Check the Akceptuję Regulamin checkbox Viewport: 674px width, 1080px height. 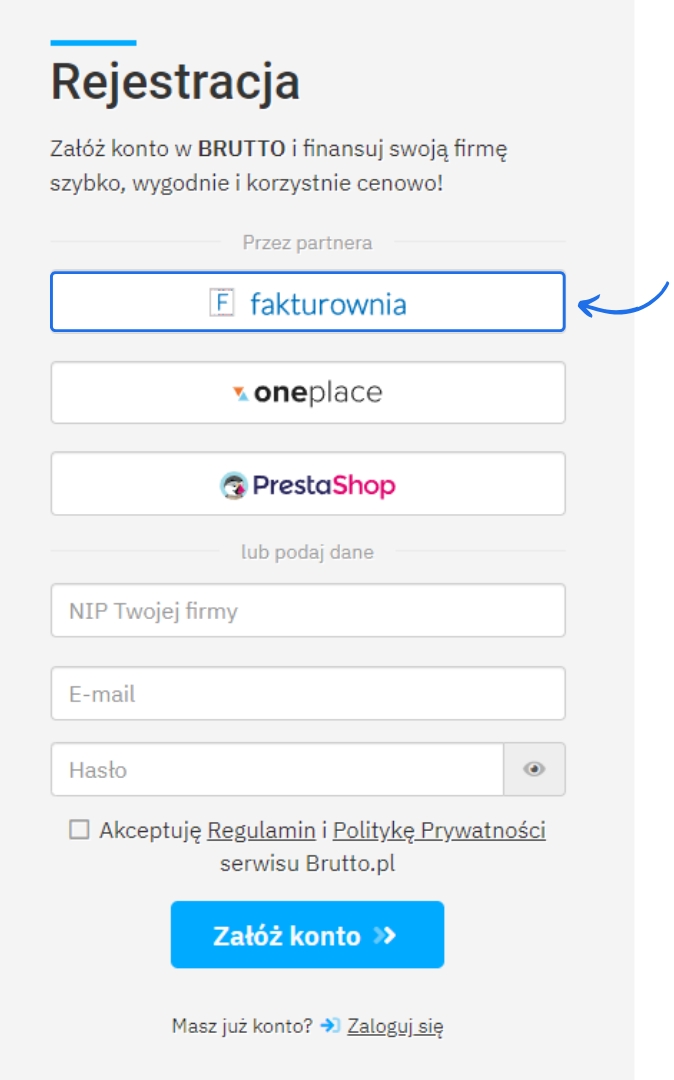79,828
